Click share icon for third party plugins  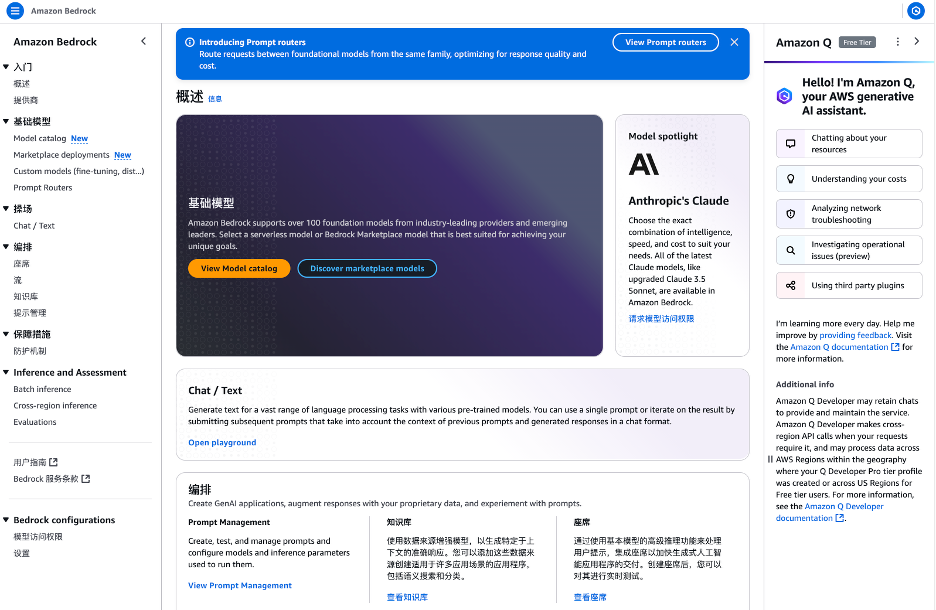click(790, 286)
